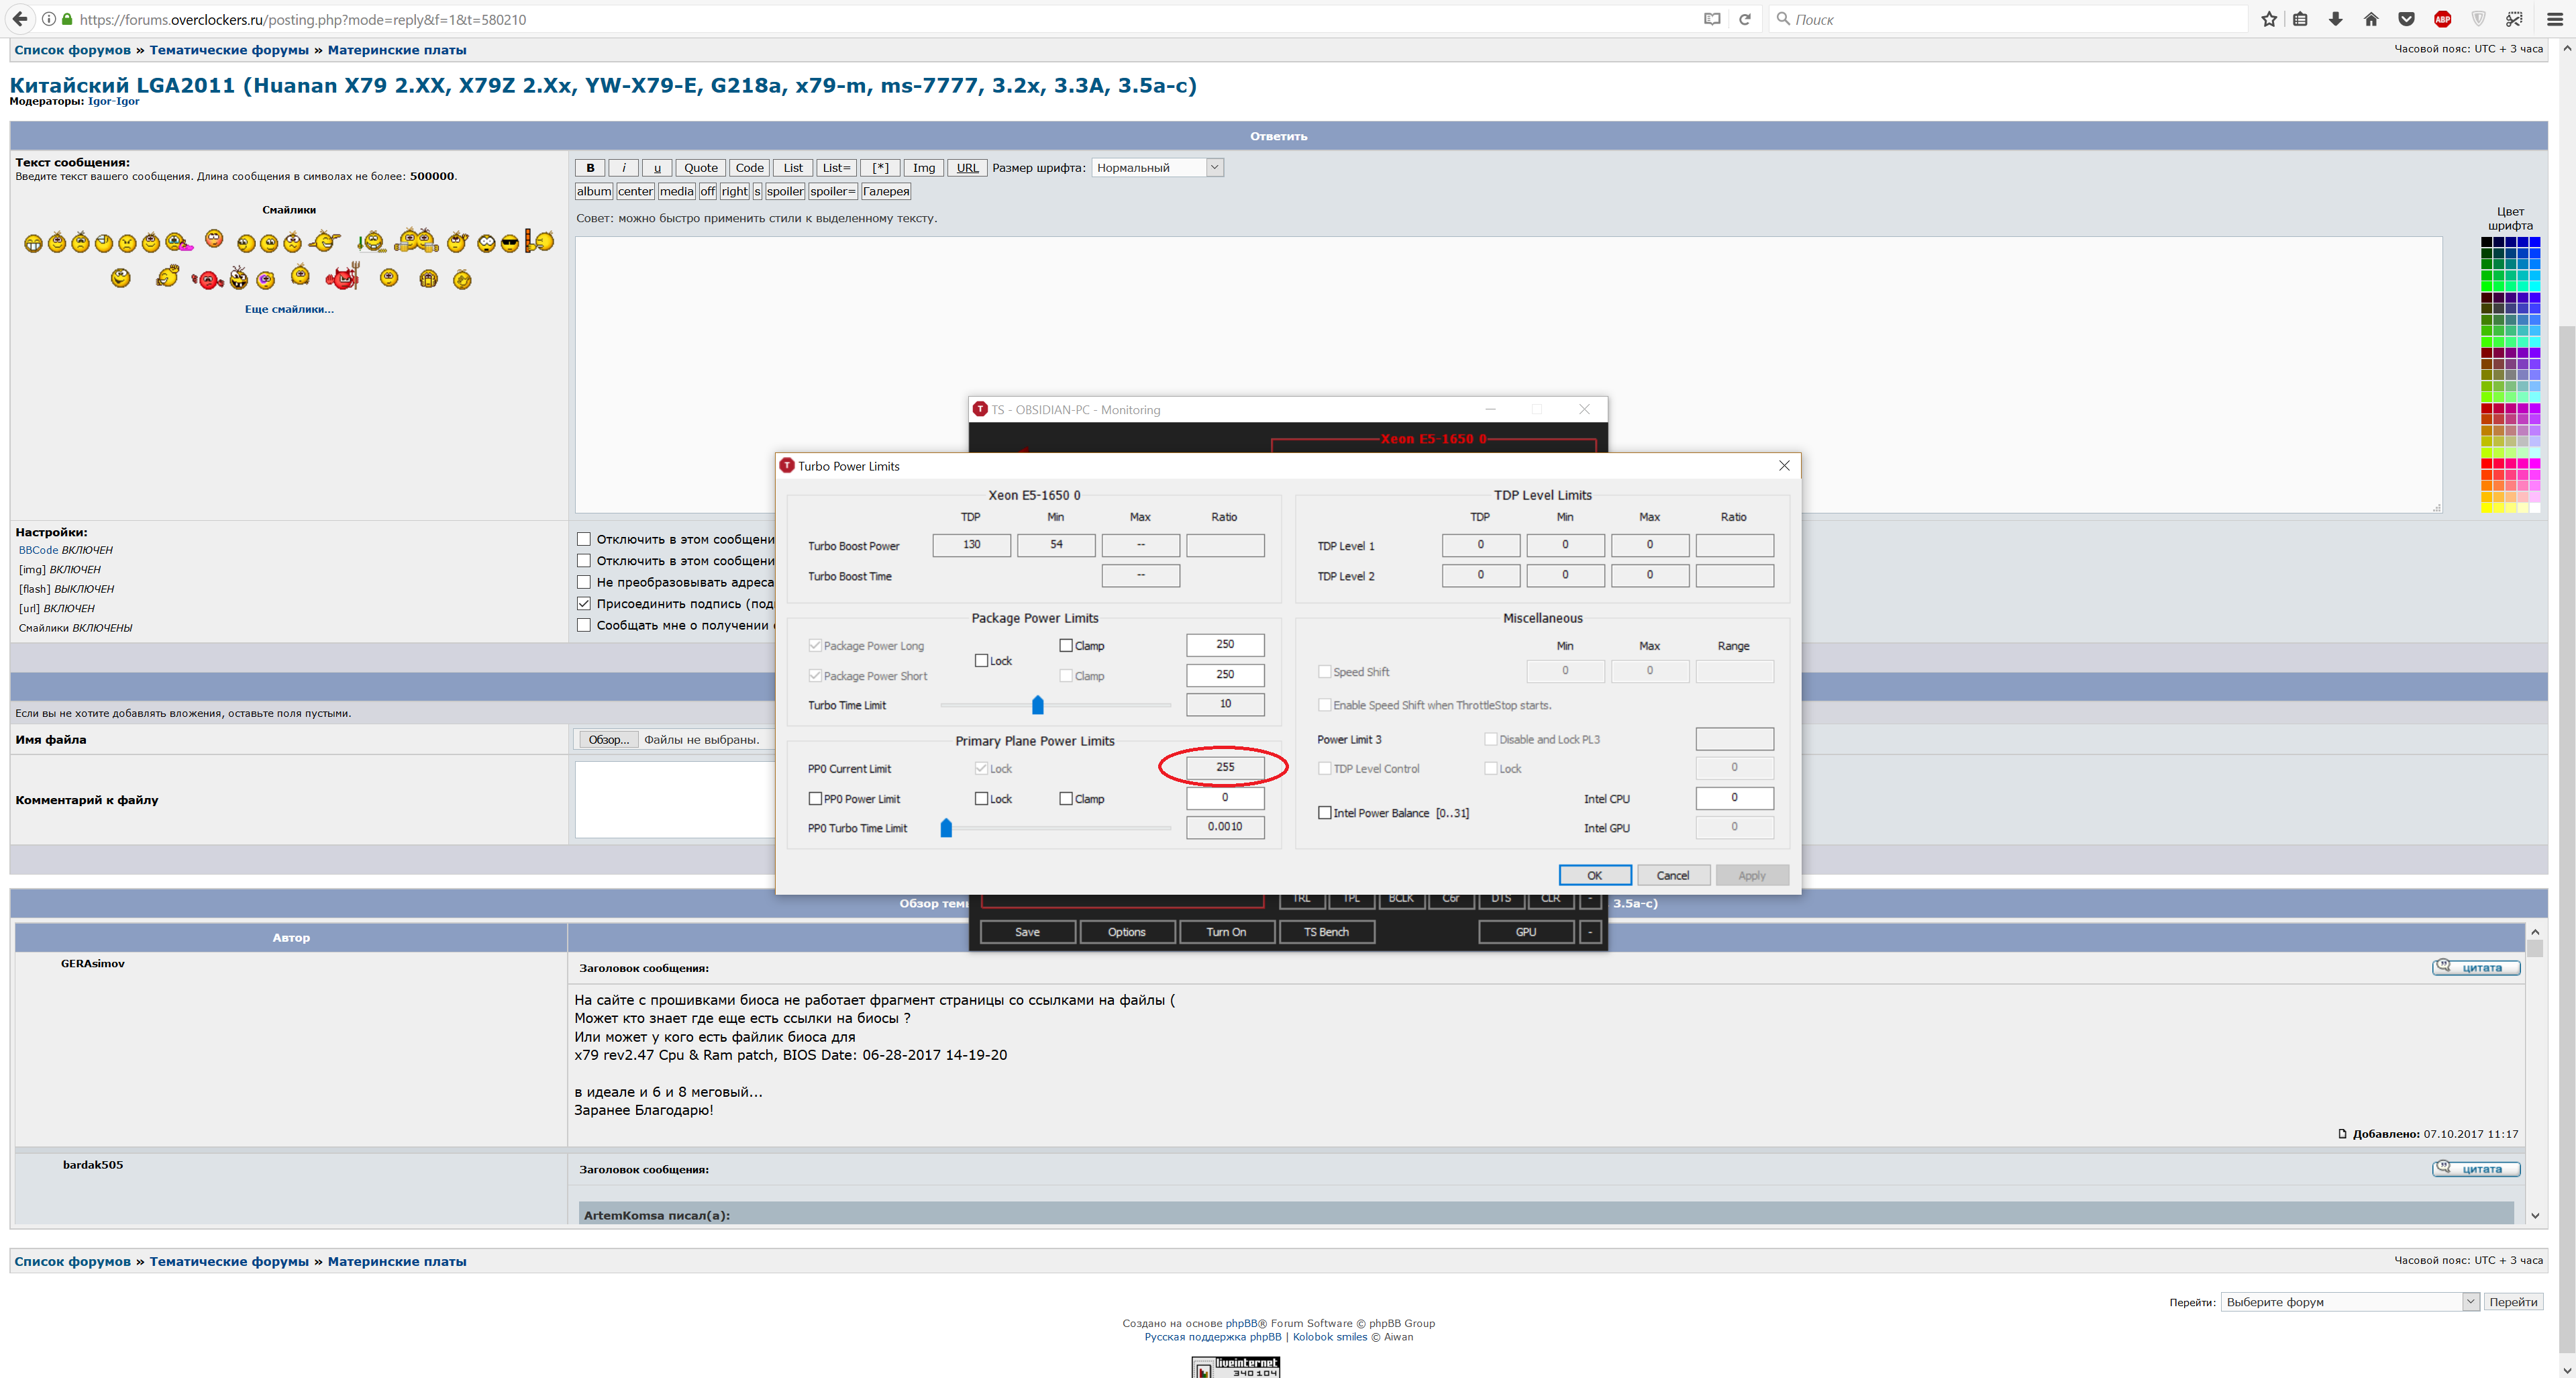Bookmark this page with star icon
The image size is (2576, 1378).
[2269, 19]
